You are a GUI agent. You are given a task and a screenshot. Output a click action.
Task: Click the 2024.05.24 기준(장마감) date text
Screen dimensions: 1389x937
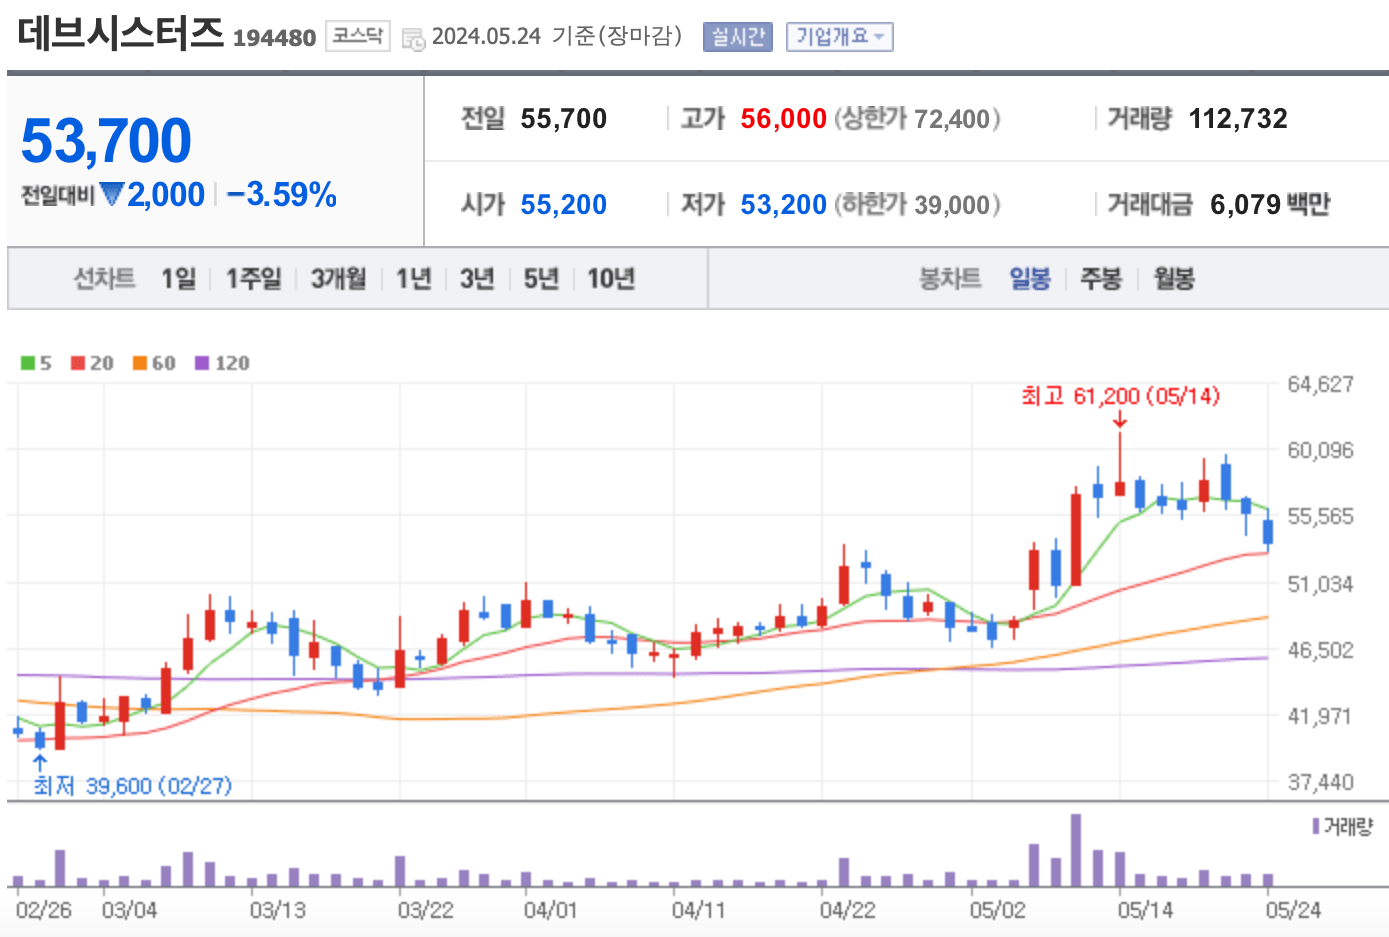pos(557,37)
